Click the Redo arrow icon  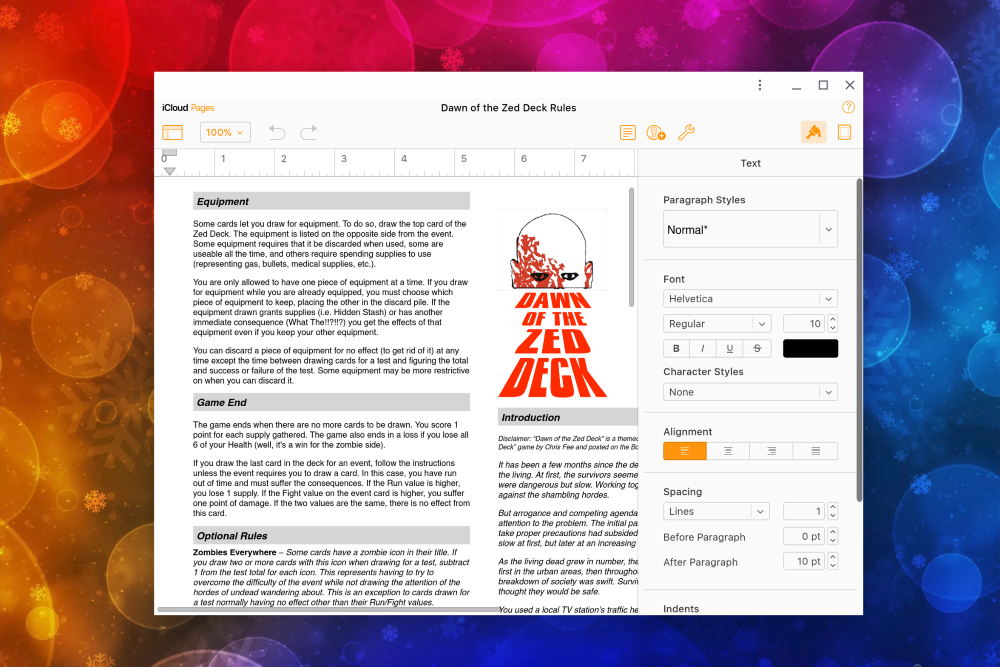tap(308, 131)
